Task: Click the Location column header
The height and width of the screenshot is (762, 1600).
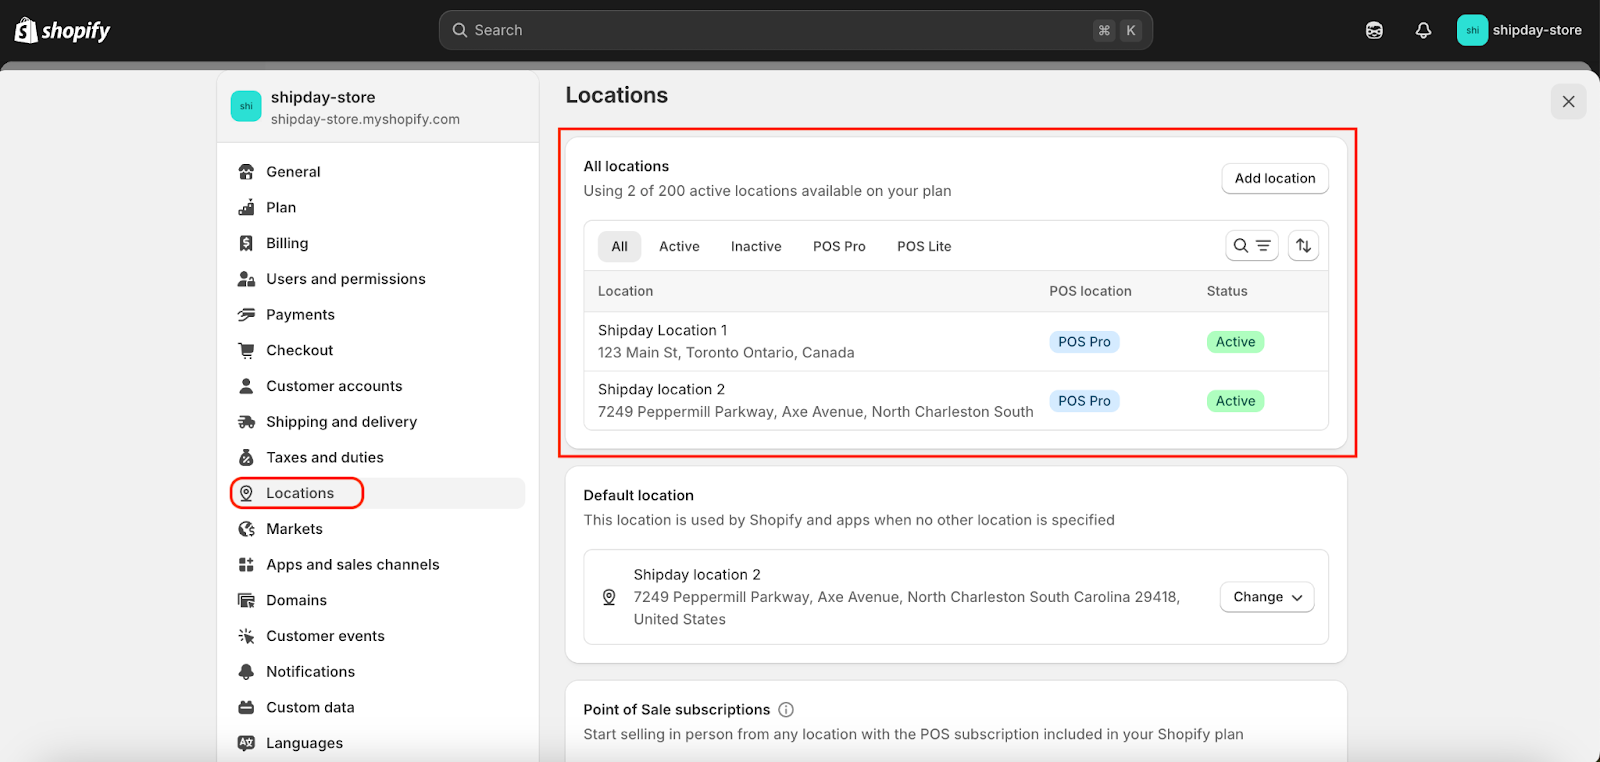Action: click(625, 291)
